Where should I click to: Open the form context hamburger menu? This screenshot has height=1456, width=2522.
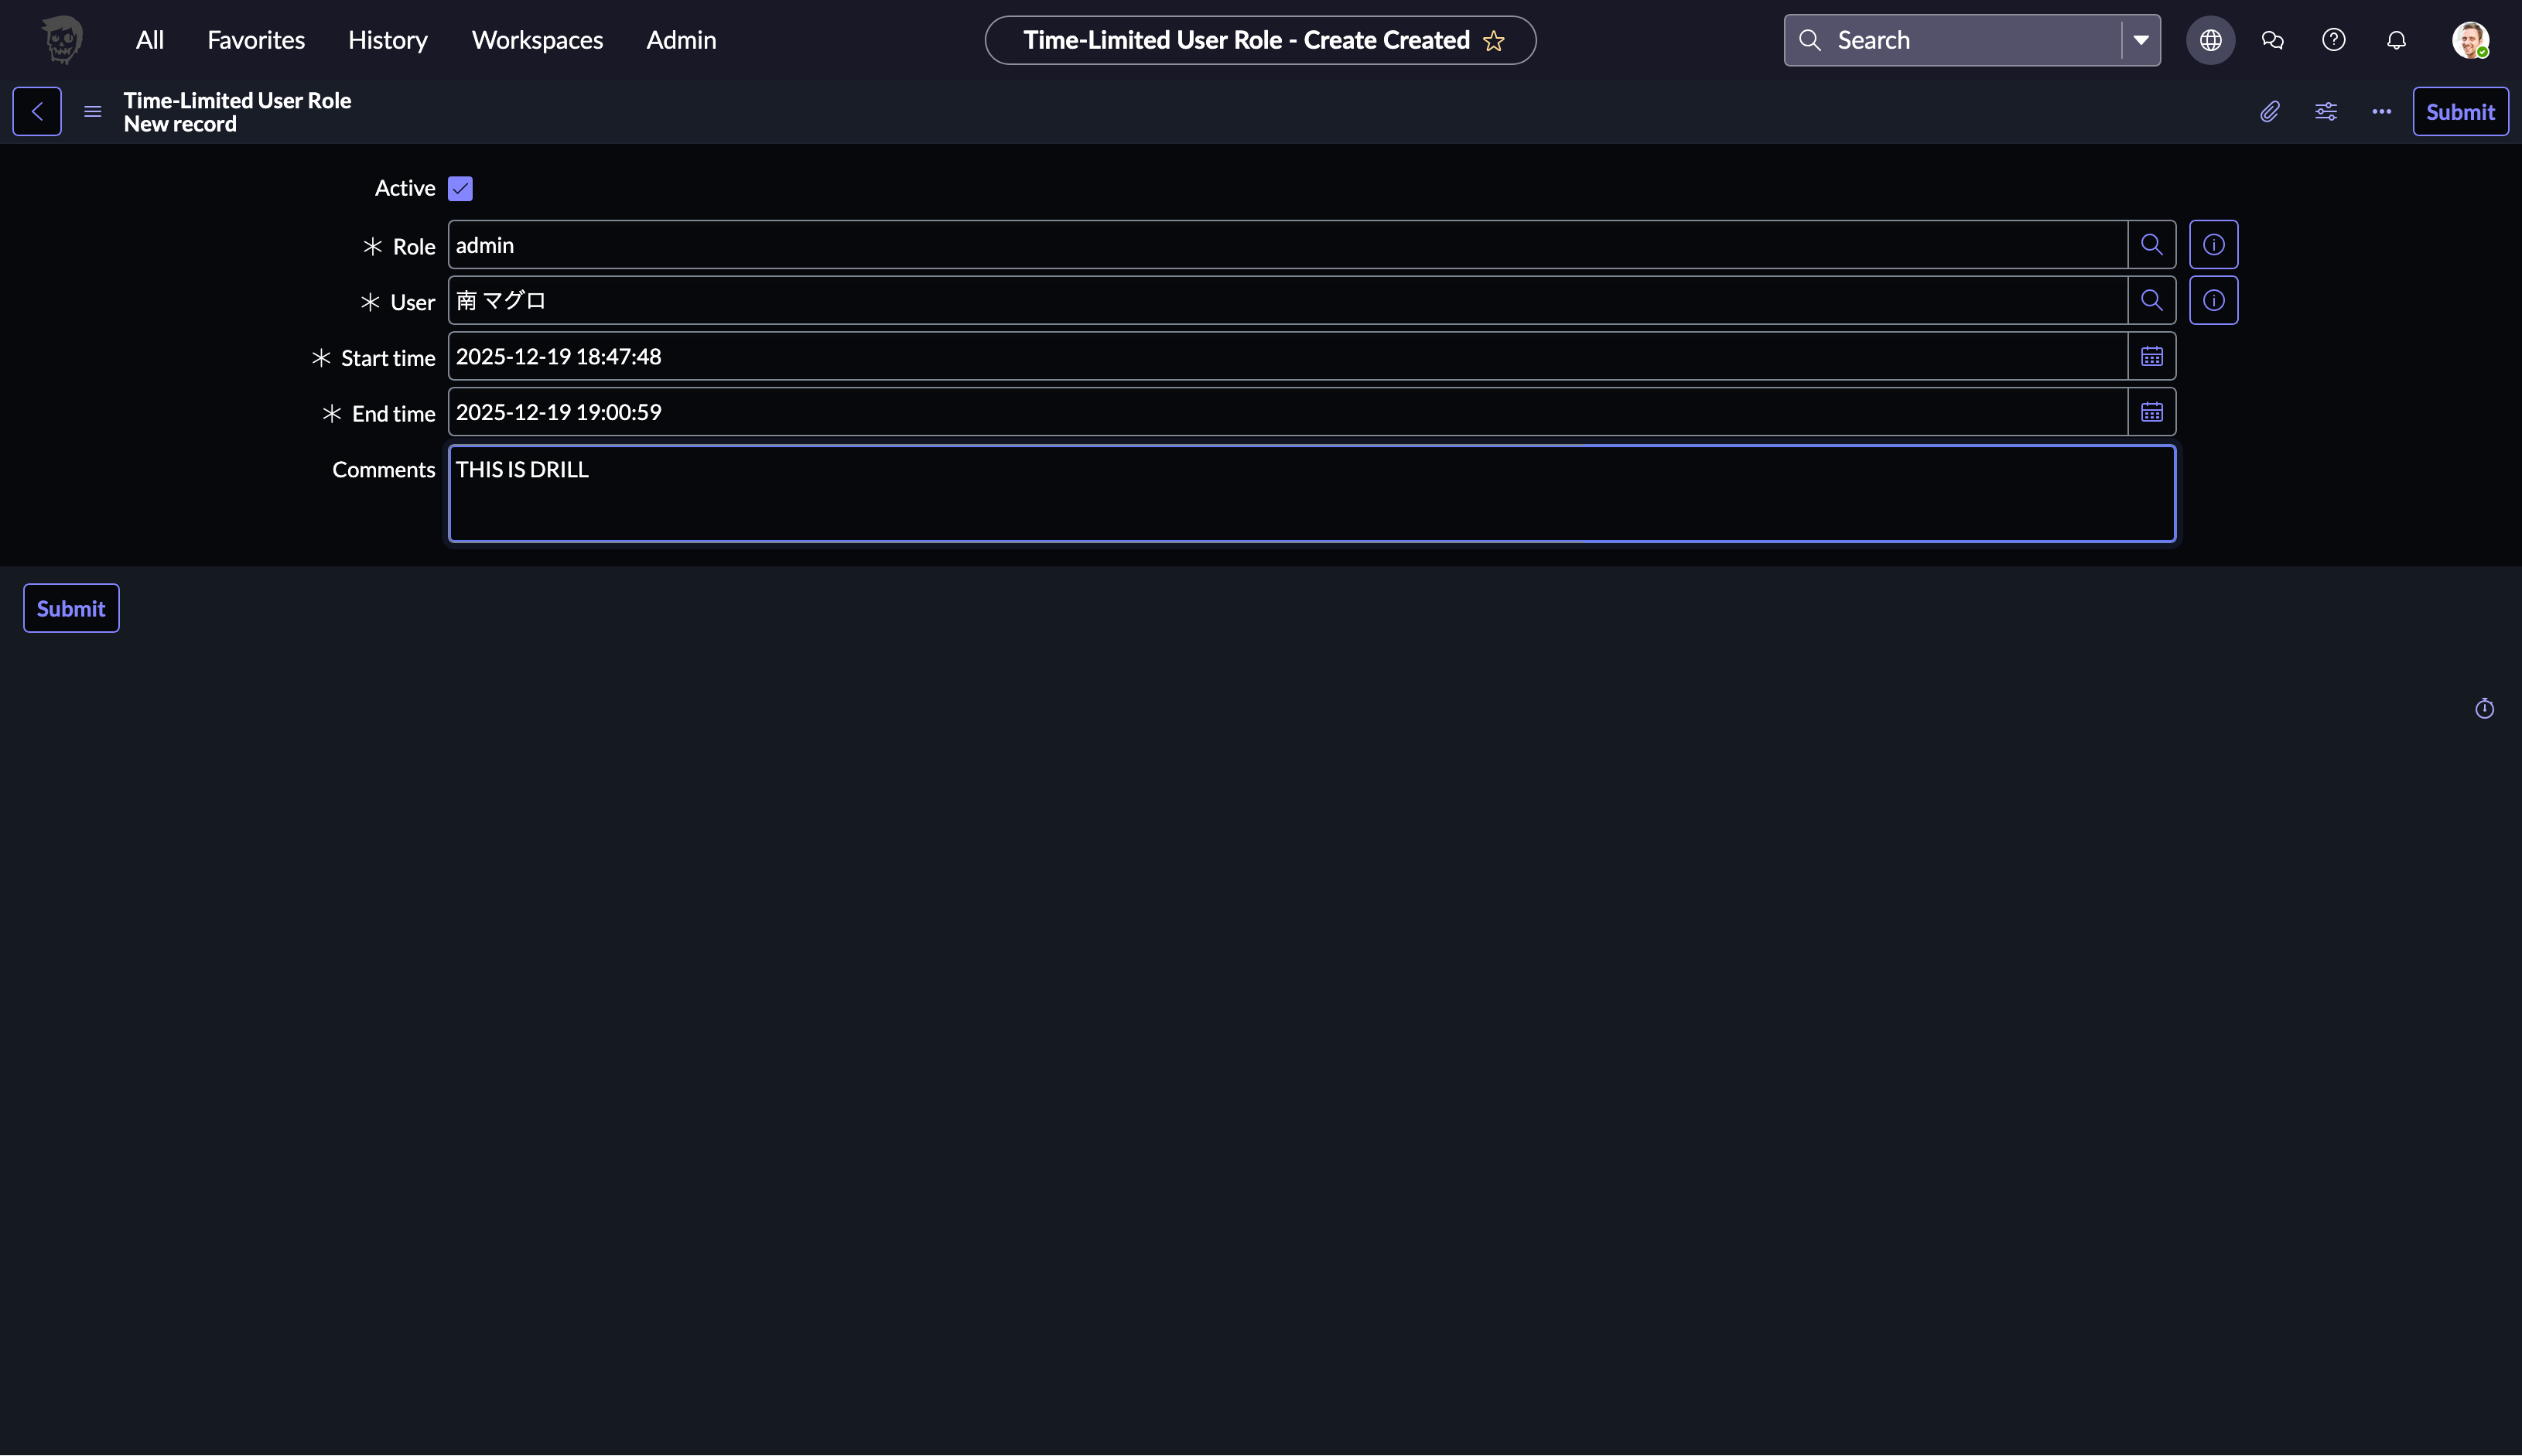pyautogui.click(x=93, y=112)
